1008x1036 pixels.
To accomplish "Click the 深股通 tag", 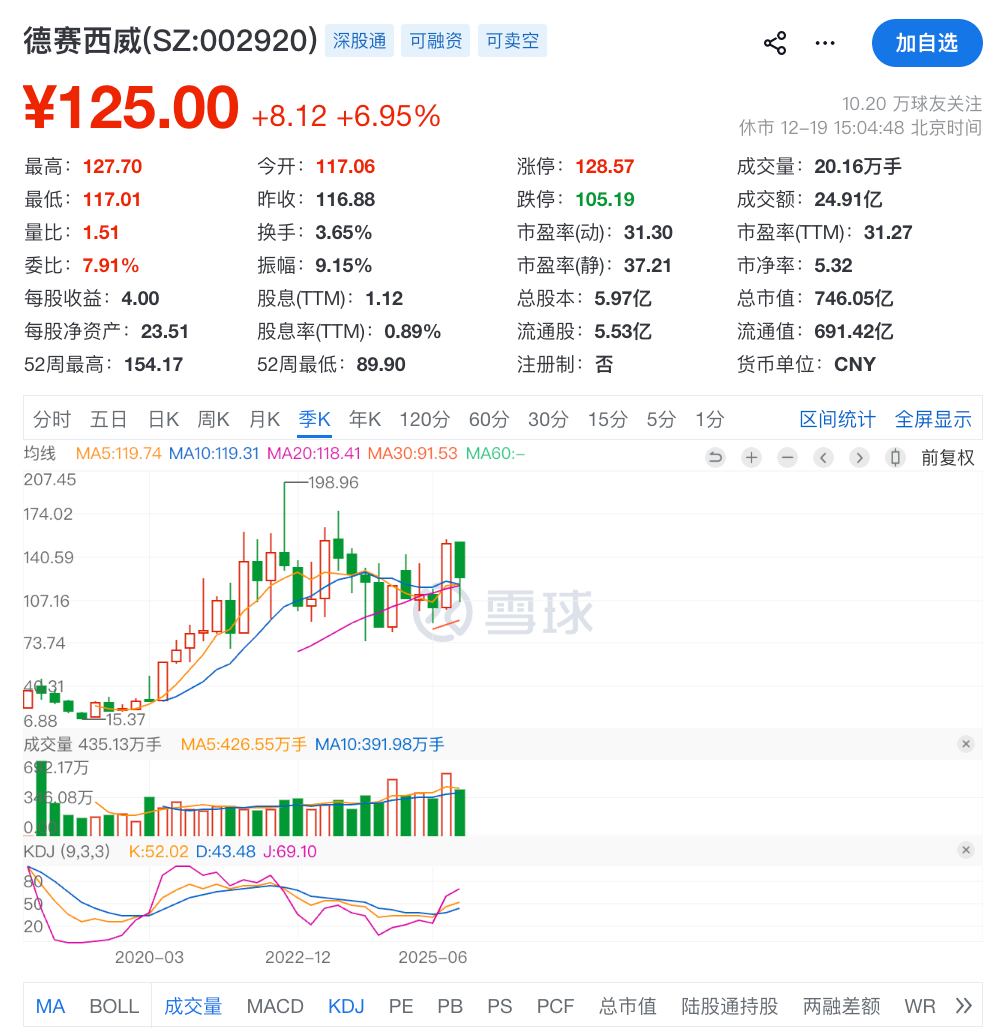I will click(359, 41).
